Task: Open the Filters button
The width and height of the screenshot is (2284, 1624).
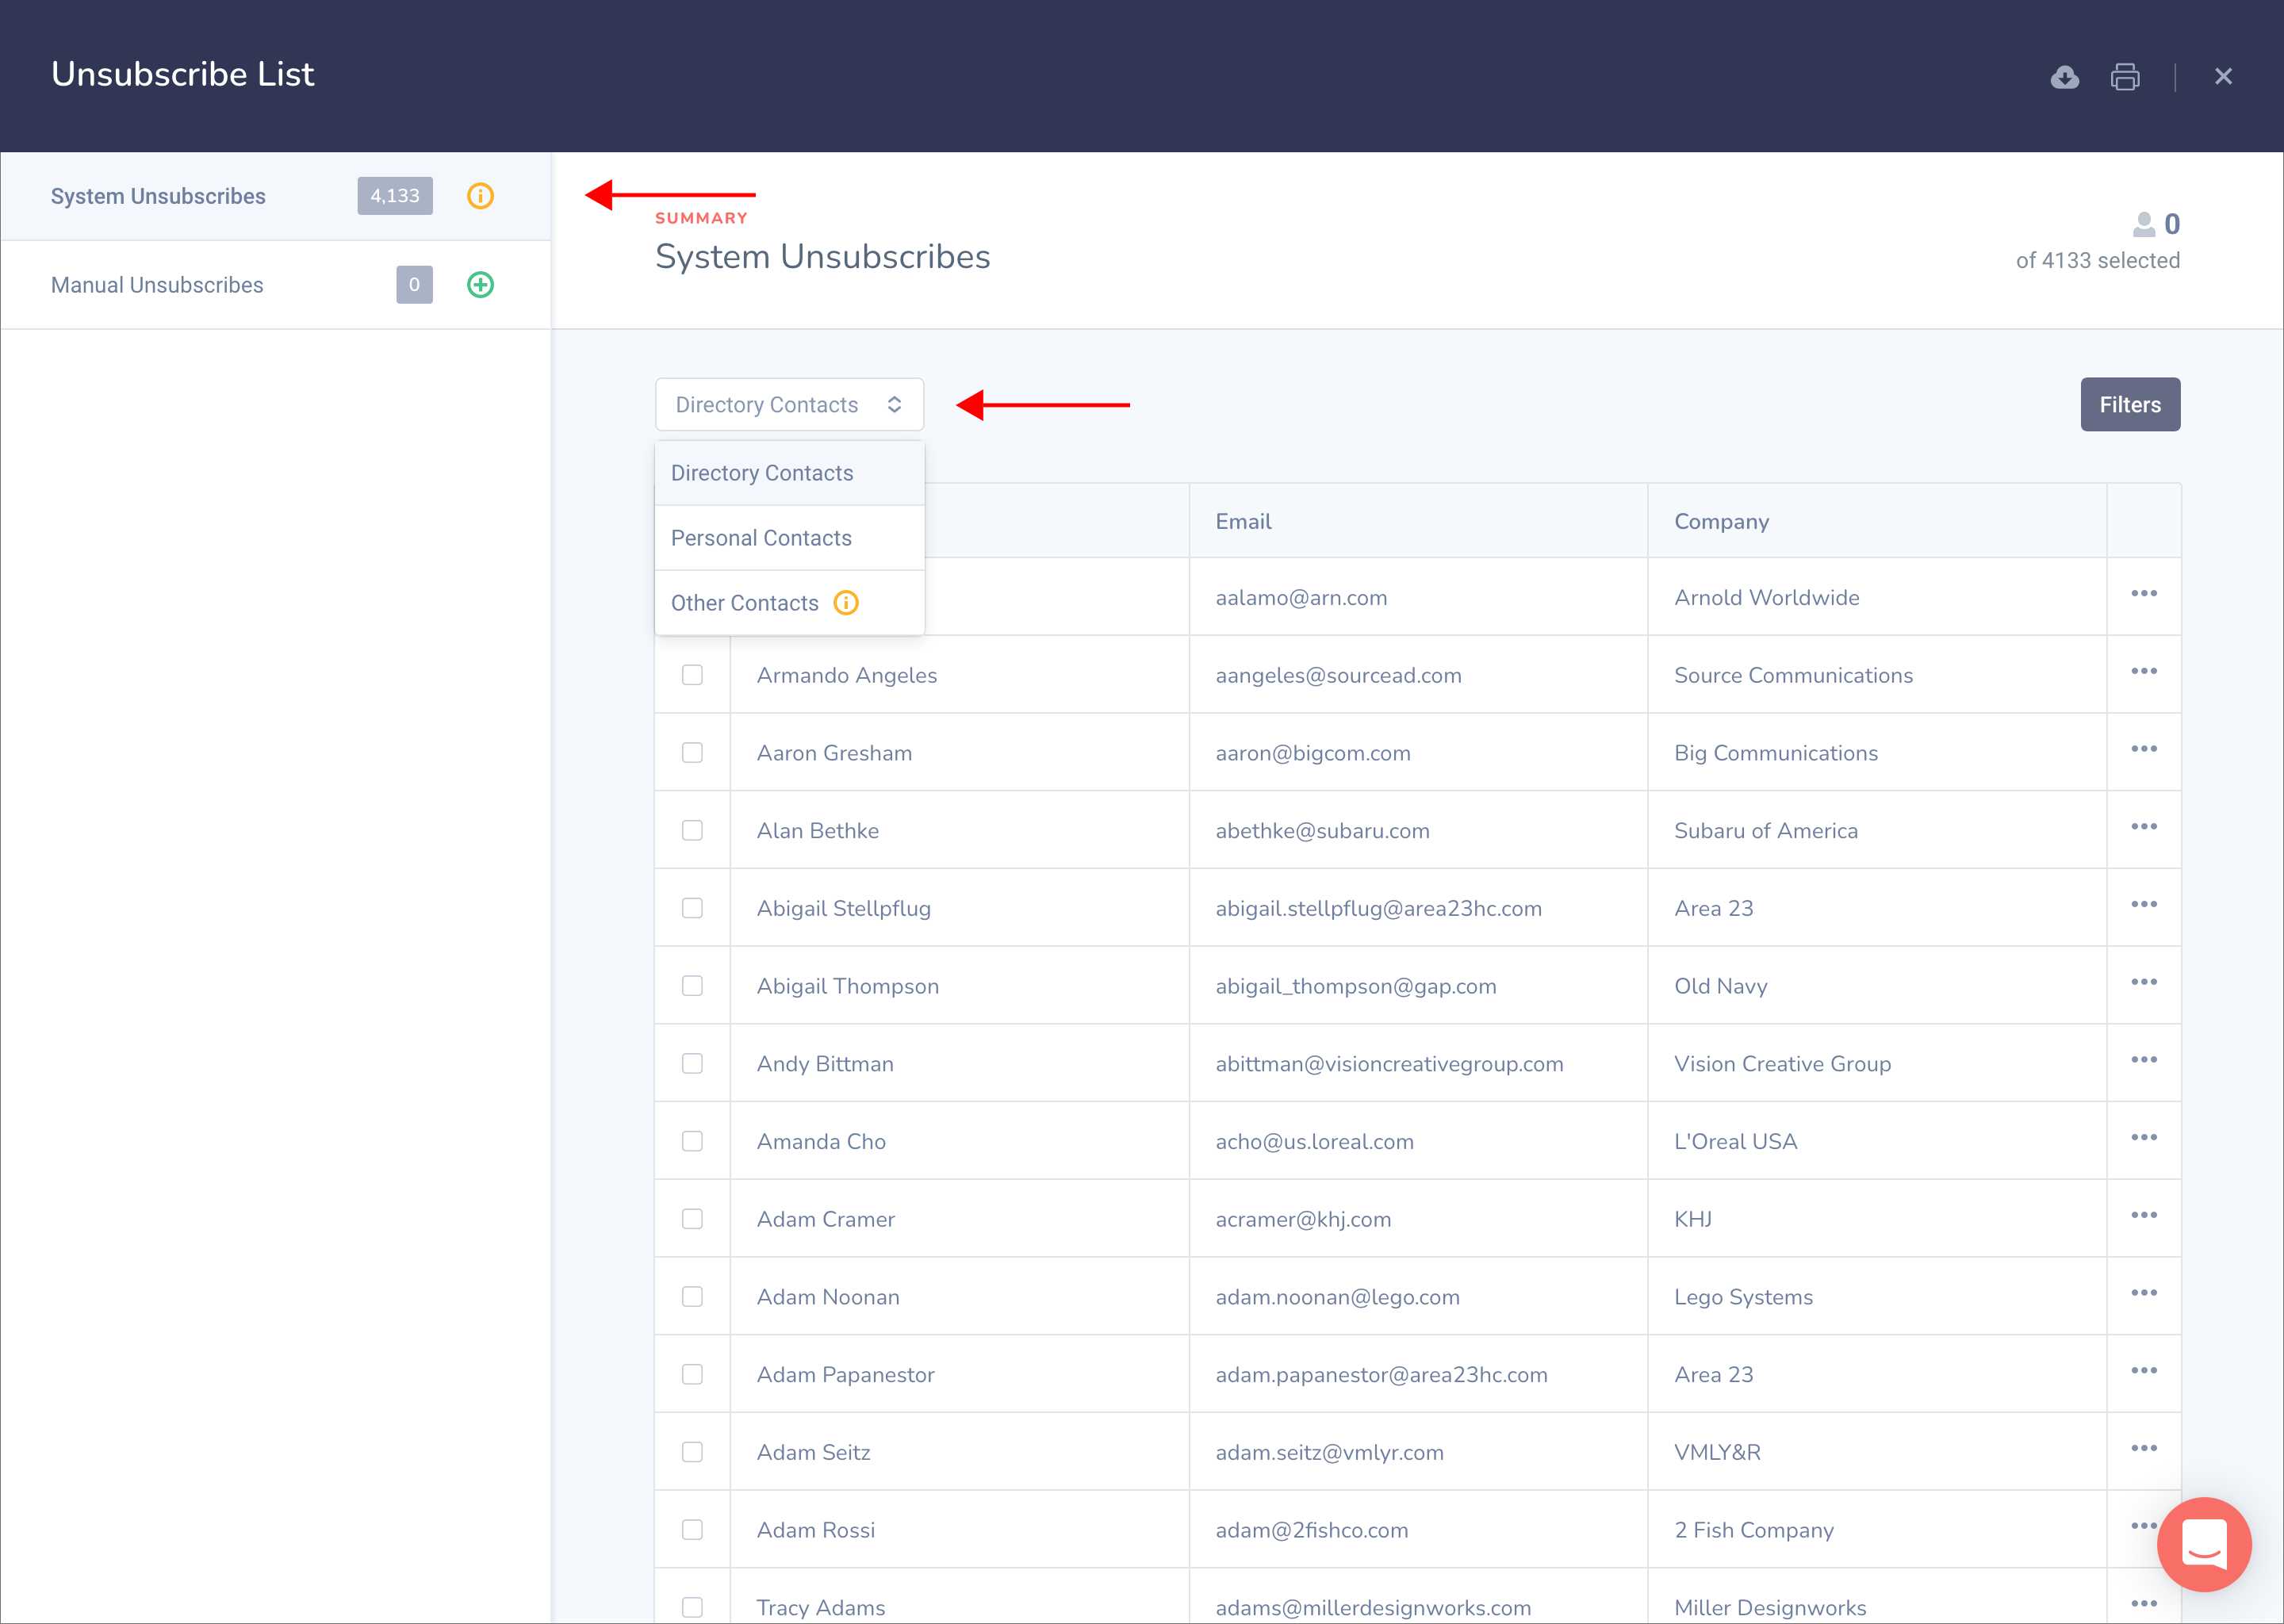Action: pos(2130,405)
